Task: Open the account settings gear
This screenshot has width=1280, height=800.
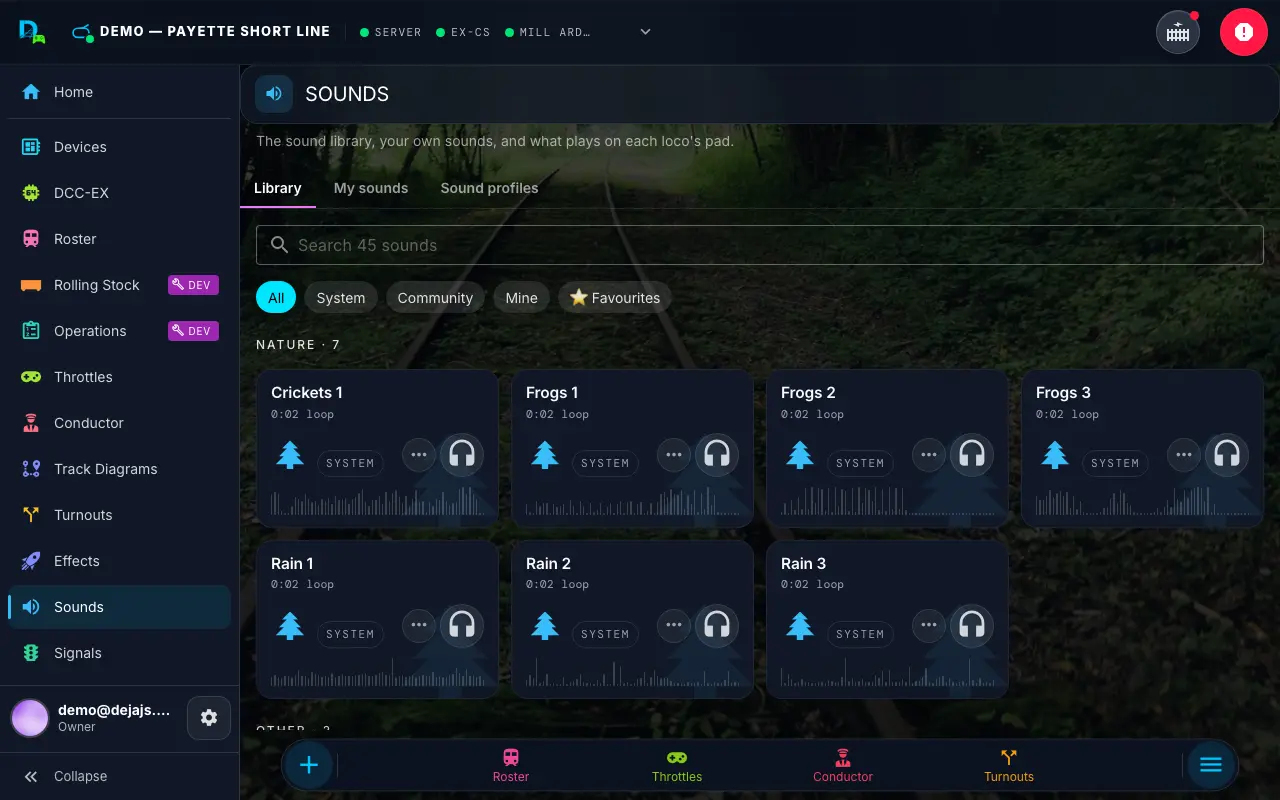Action: 209,718
